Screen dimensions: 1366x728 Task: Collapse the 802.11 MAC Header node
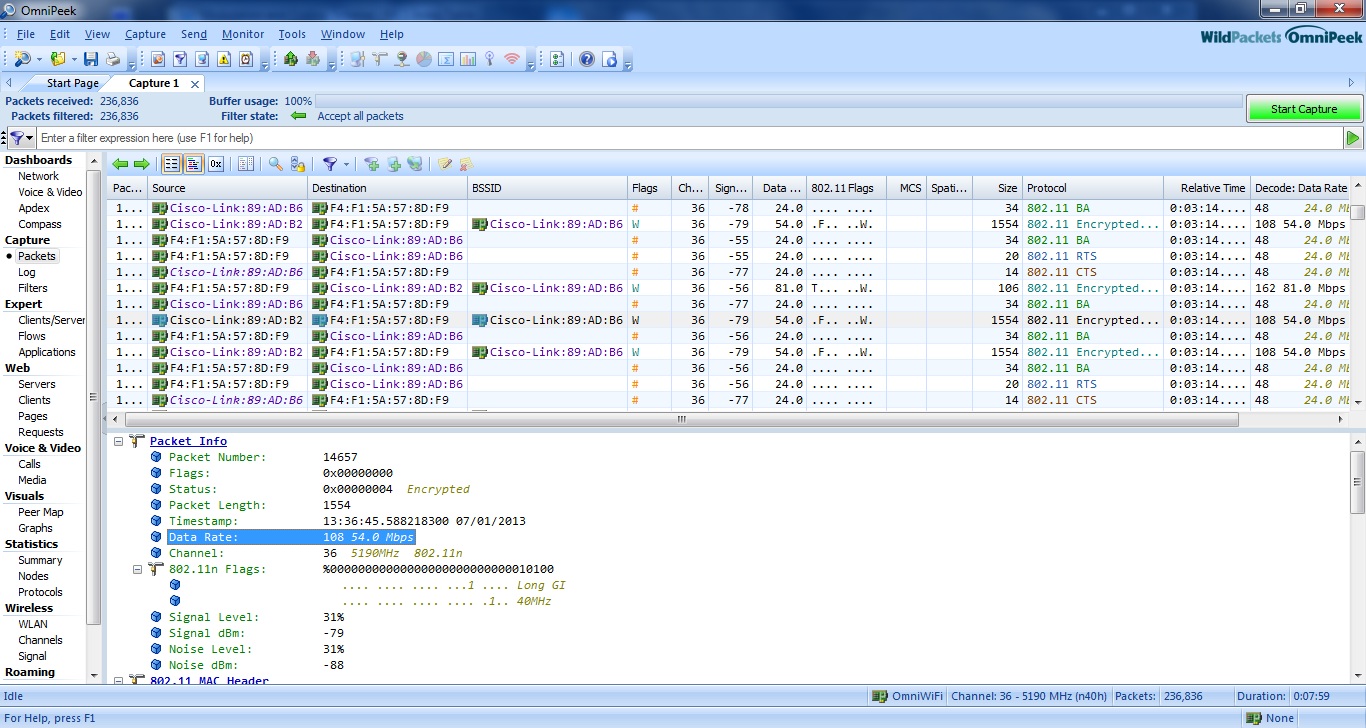(x=119, y=681)
